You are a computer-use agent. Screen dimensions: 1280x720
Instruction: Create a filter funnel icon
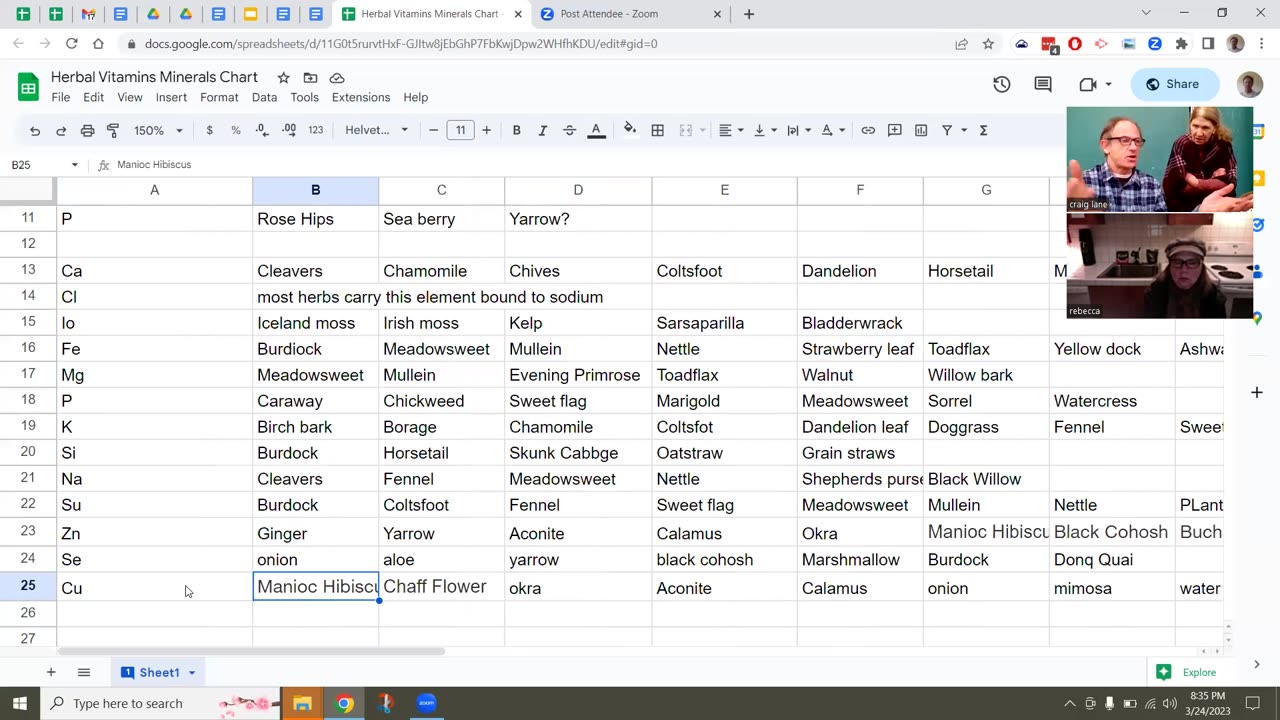point(947,130)
